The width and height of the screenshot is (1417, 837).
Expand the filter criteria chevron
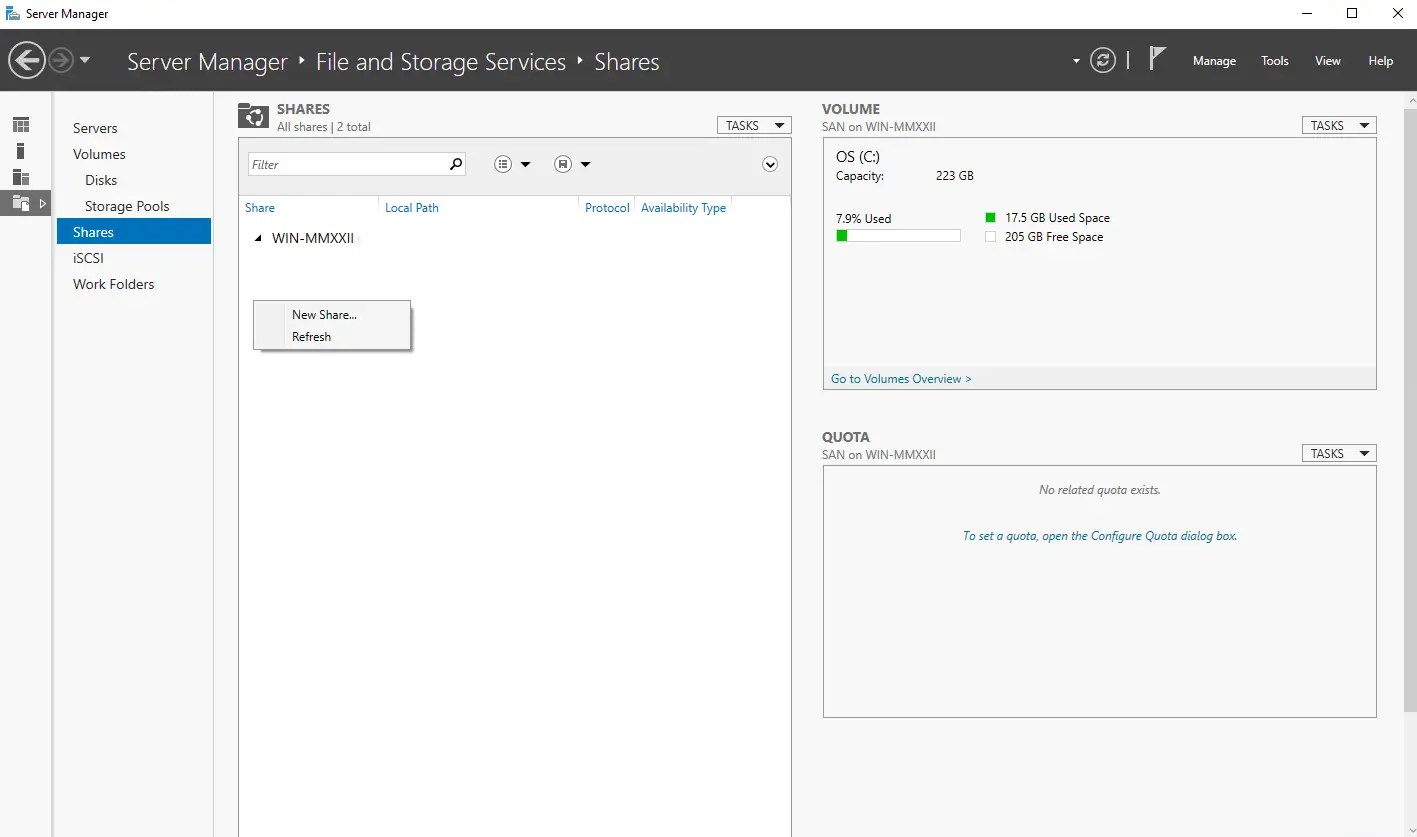(x=770, y=164)
